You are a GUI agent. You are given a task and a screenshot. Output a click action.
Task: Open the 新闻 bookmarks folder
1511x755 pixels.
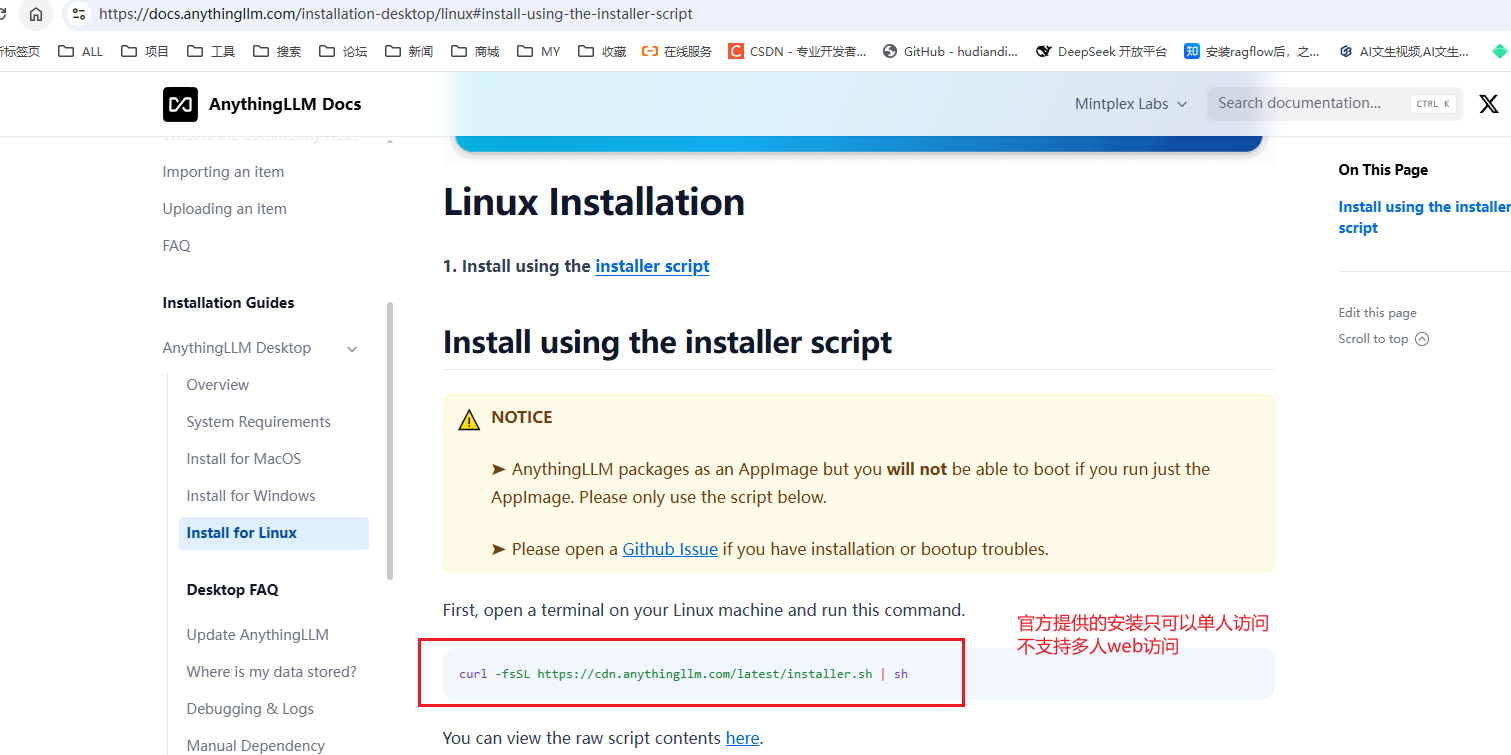click(409, 51)
